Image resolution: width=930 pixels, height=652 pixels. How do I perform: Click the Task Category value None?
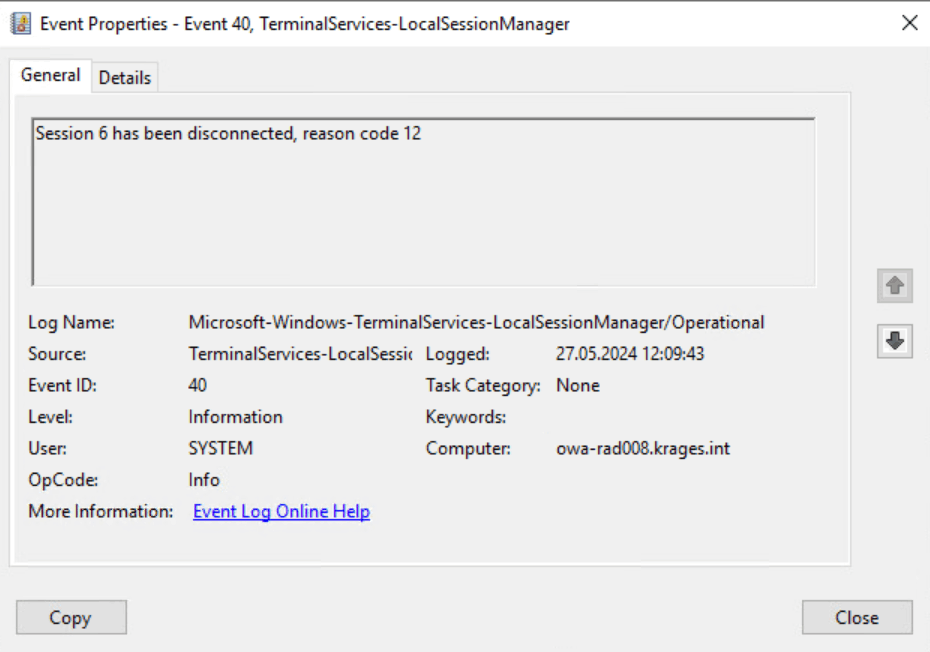click(x=578, y=386)
